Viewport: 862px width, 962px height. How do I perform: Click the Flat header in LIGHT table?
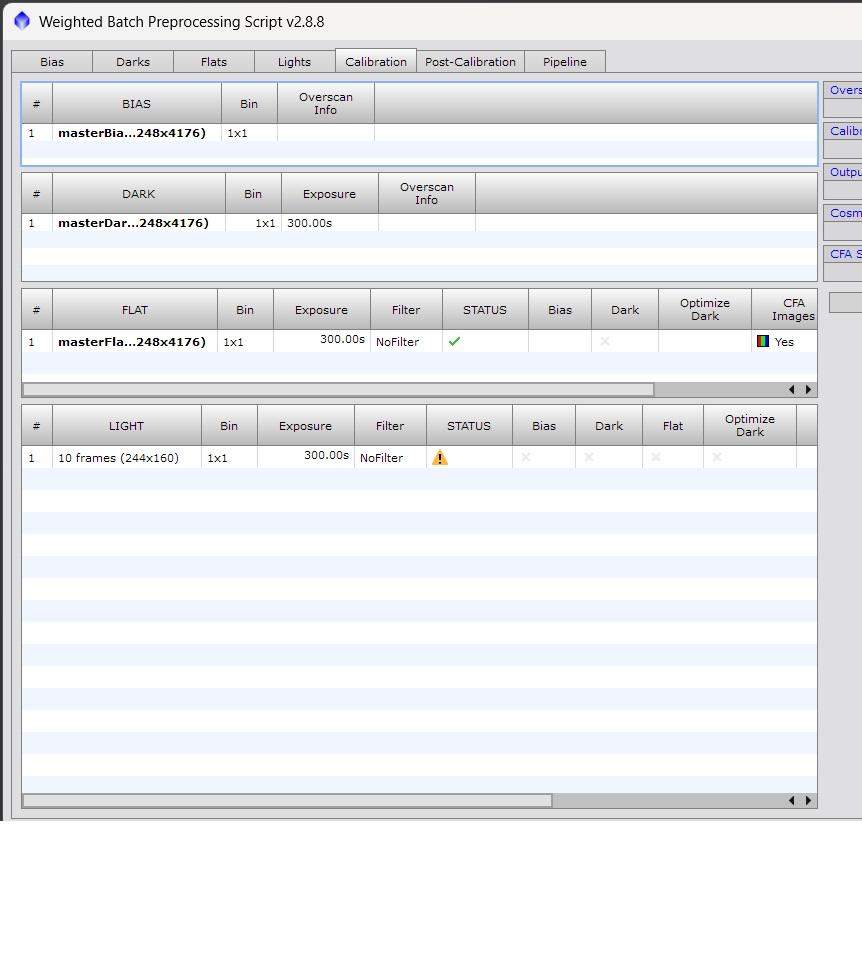pyautogui.click(x=673, y=426)
